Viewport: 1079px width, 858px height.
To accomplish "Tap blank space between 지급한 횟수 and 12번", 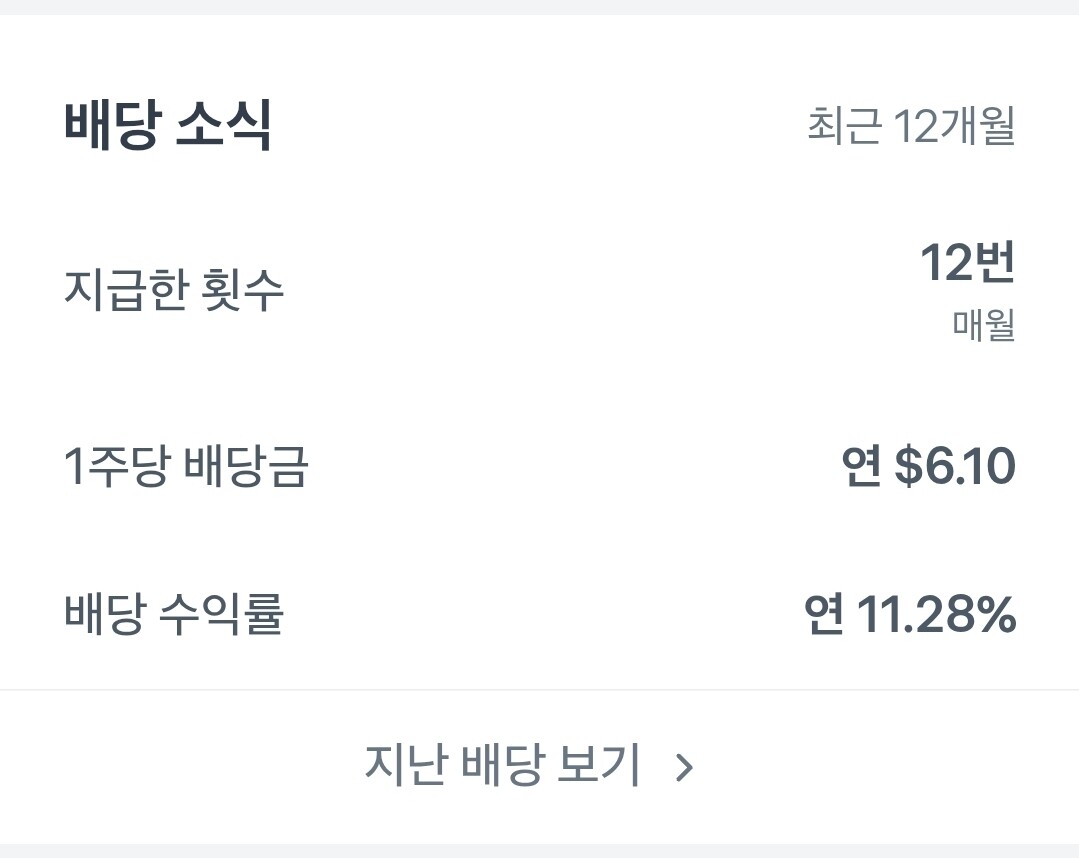I will pyautogui.click(x=600, y=290).
